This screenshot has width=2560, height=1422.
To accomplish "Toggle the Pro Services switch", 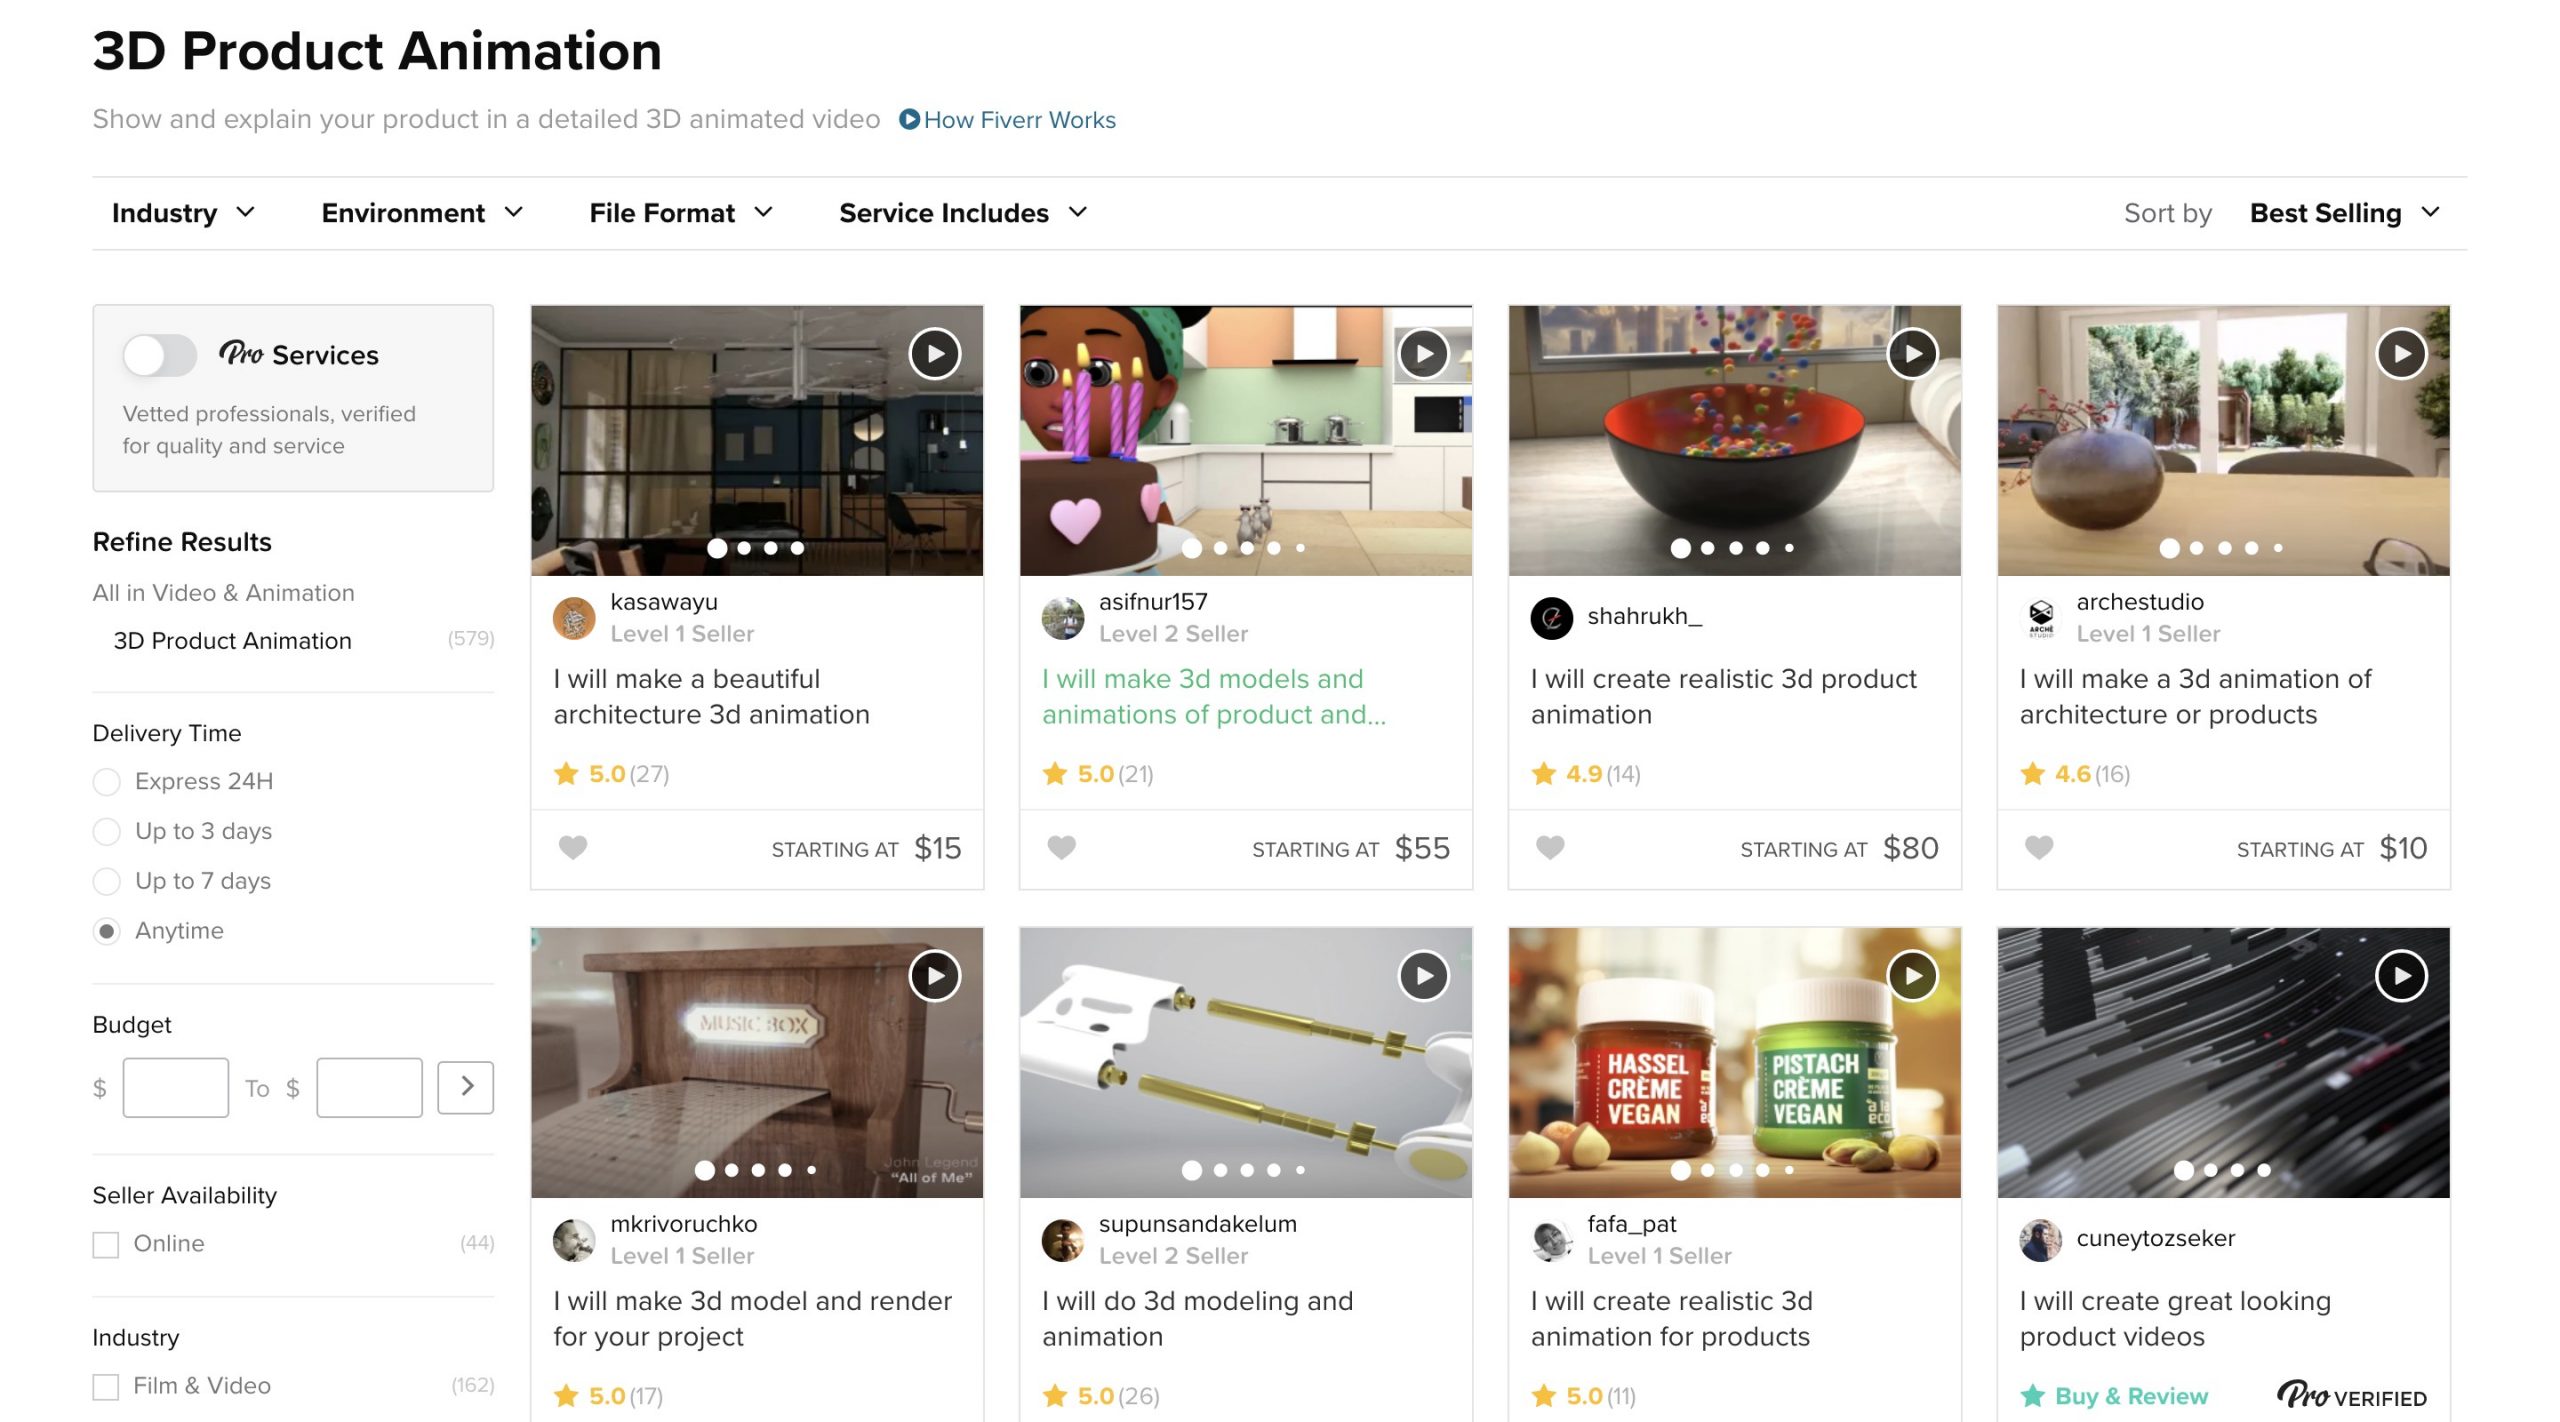I will click(159, 355).
